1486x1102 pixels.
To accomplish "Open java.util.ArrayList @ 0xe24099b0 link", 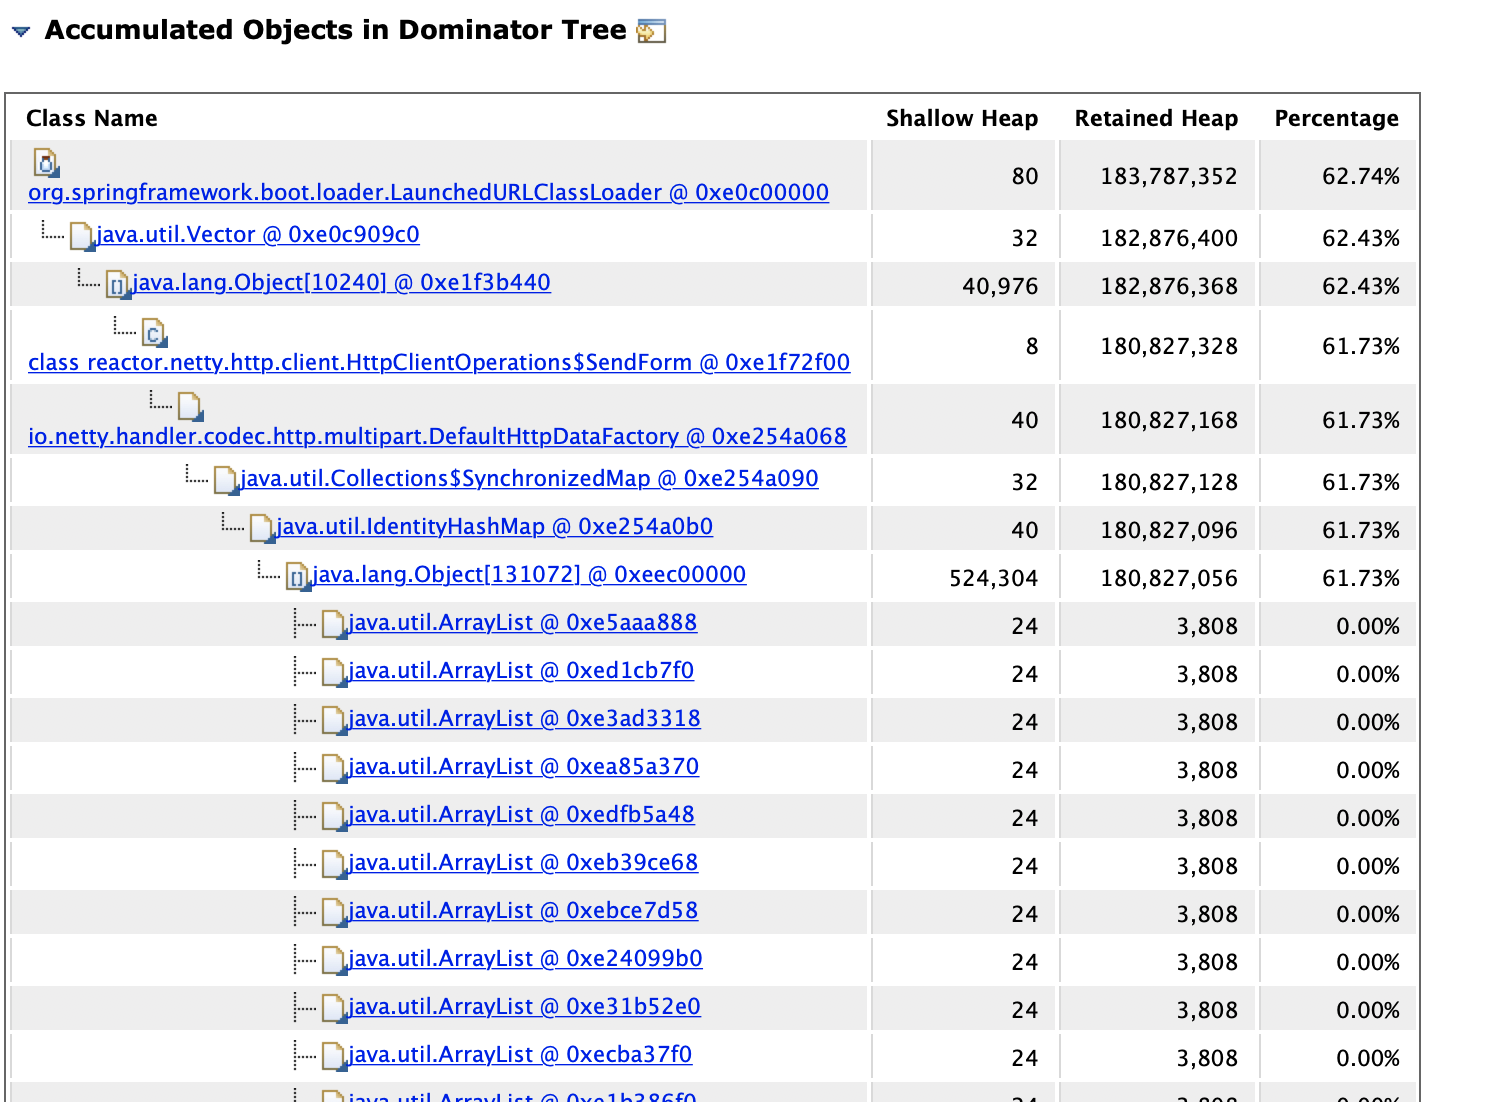I will click(x=525, y=958).
